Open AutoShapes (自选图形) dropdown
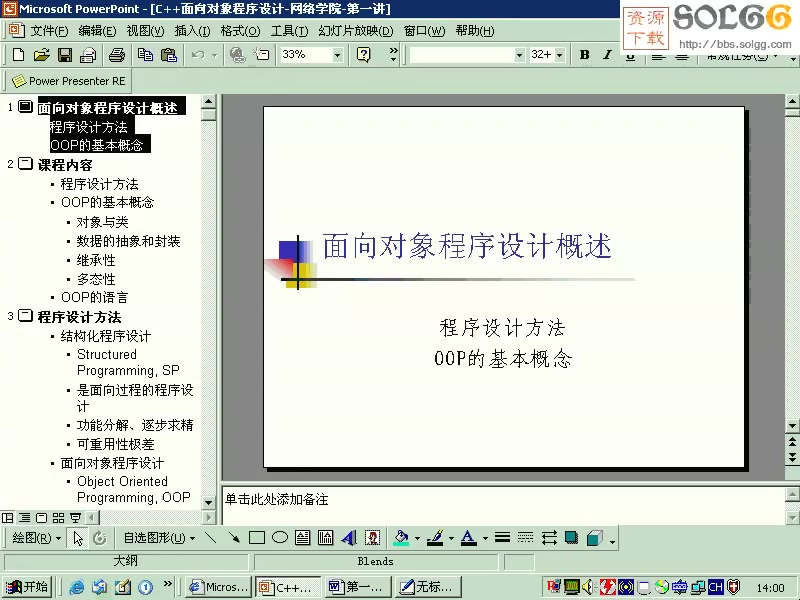Viewport: 800px width, 600px height. point(159,538)
